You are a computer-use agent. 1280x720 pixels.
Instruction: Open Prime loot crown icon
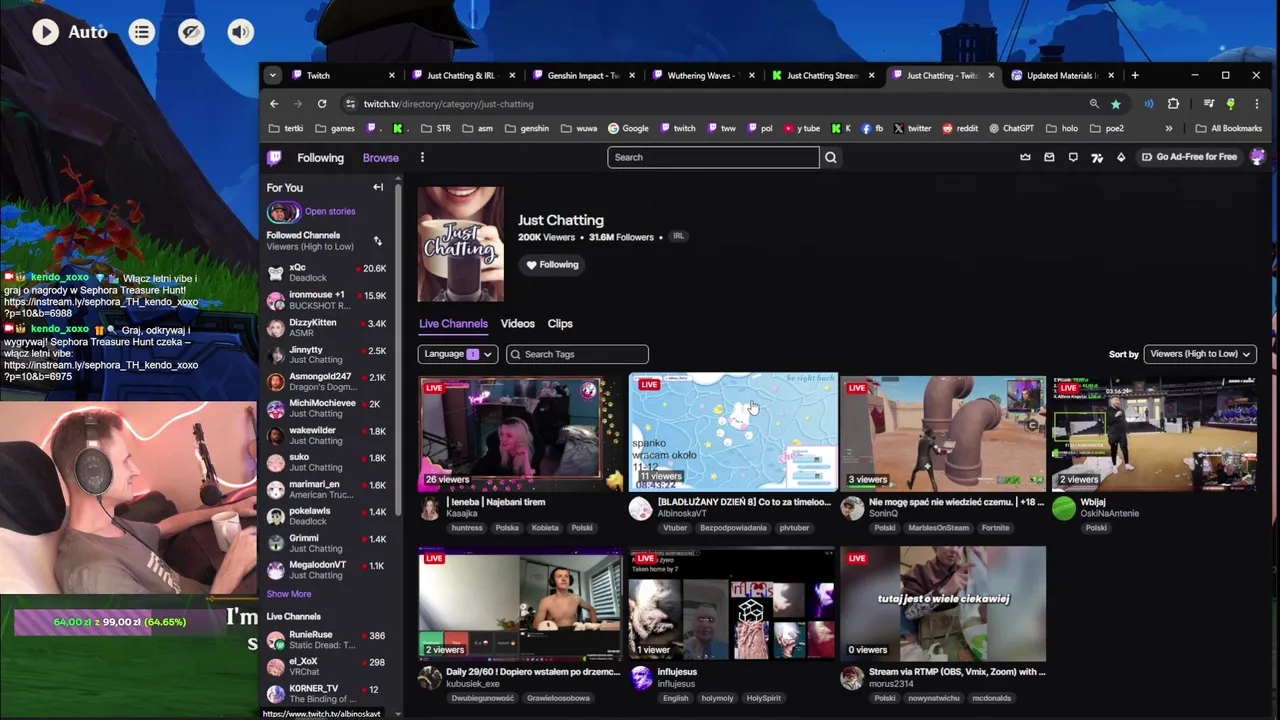tap(1025, 157)
